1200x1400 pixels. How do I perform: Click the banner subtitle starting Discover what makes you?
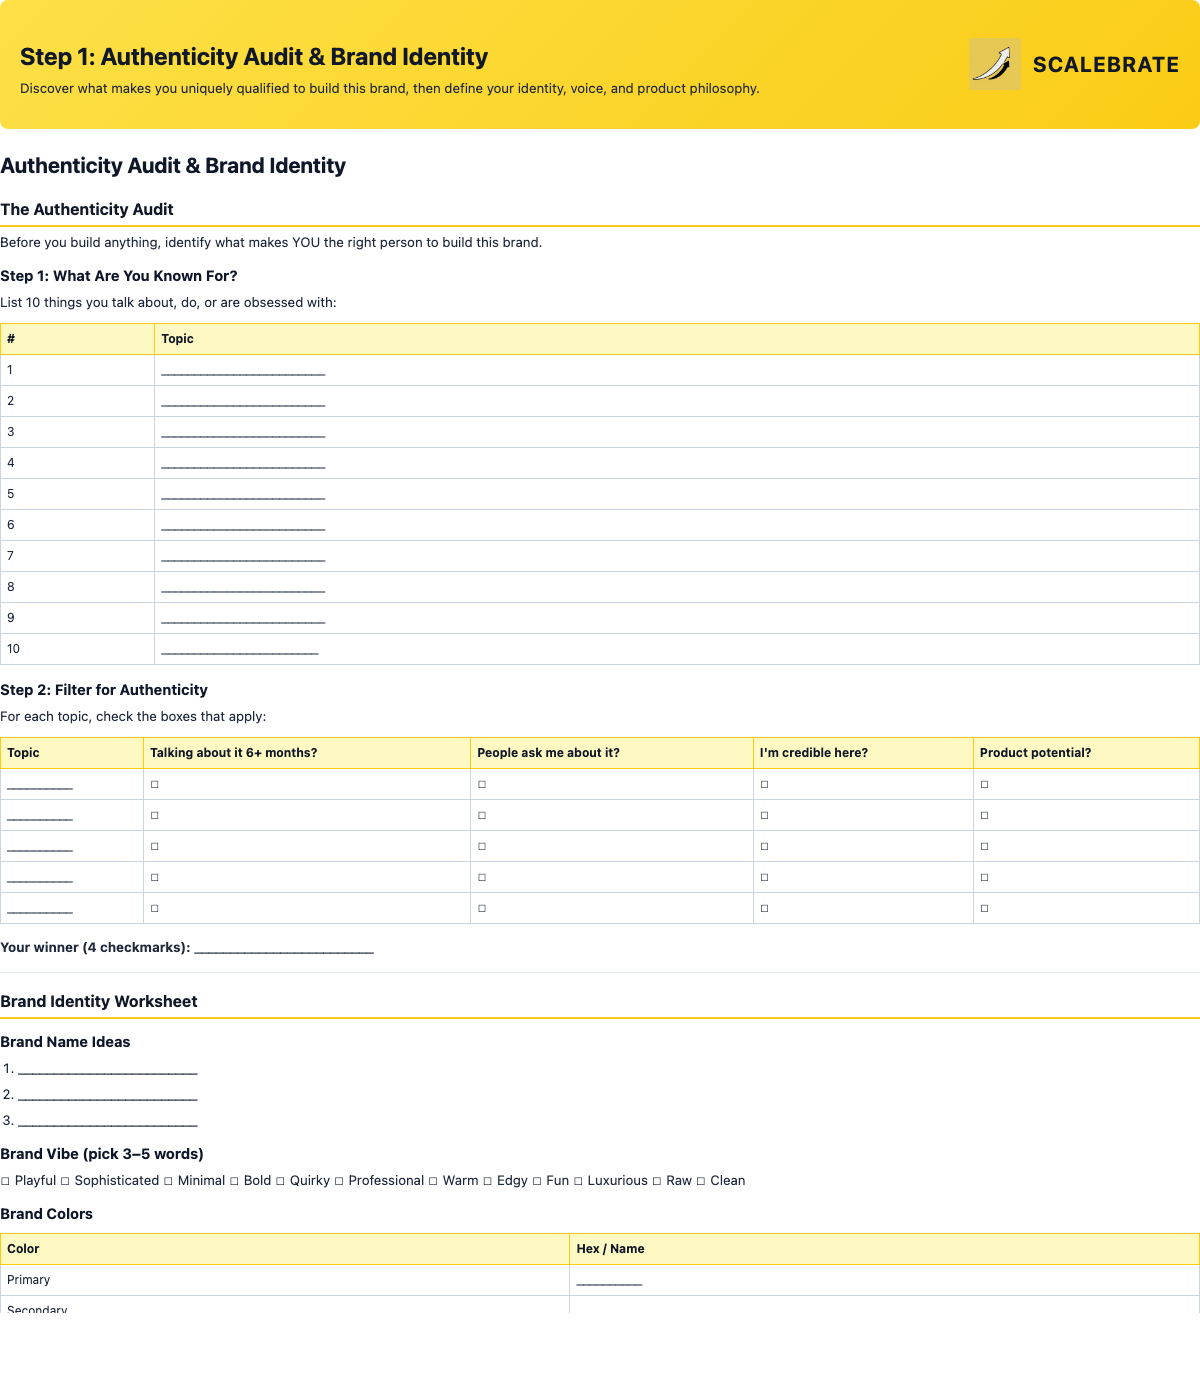click(390, 88)
